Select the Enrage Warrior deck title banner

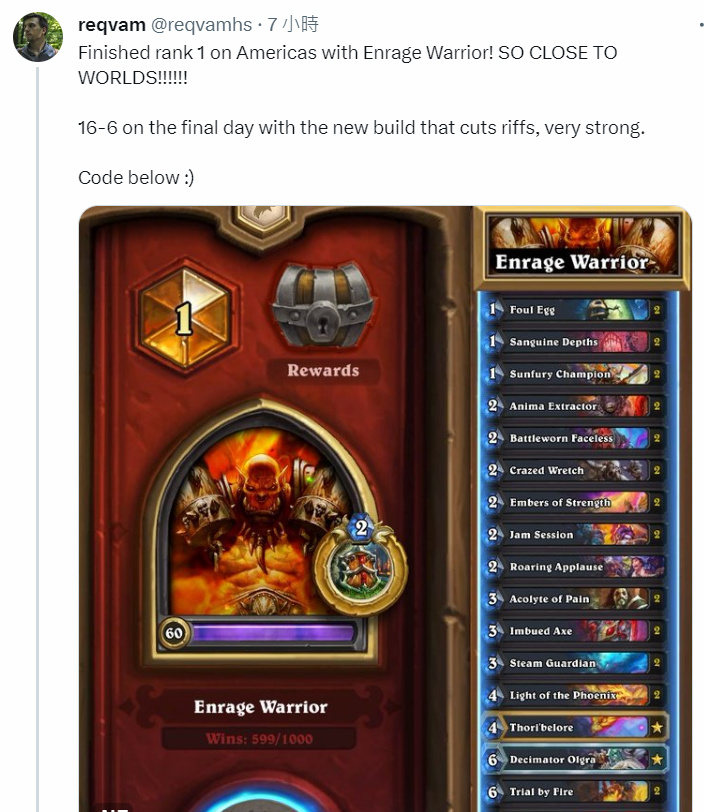pos(582,247)
